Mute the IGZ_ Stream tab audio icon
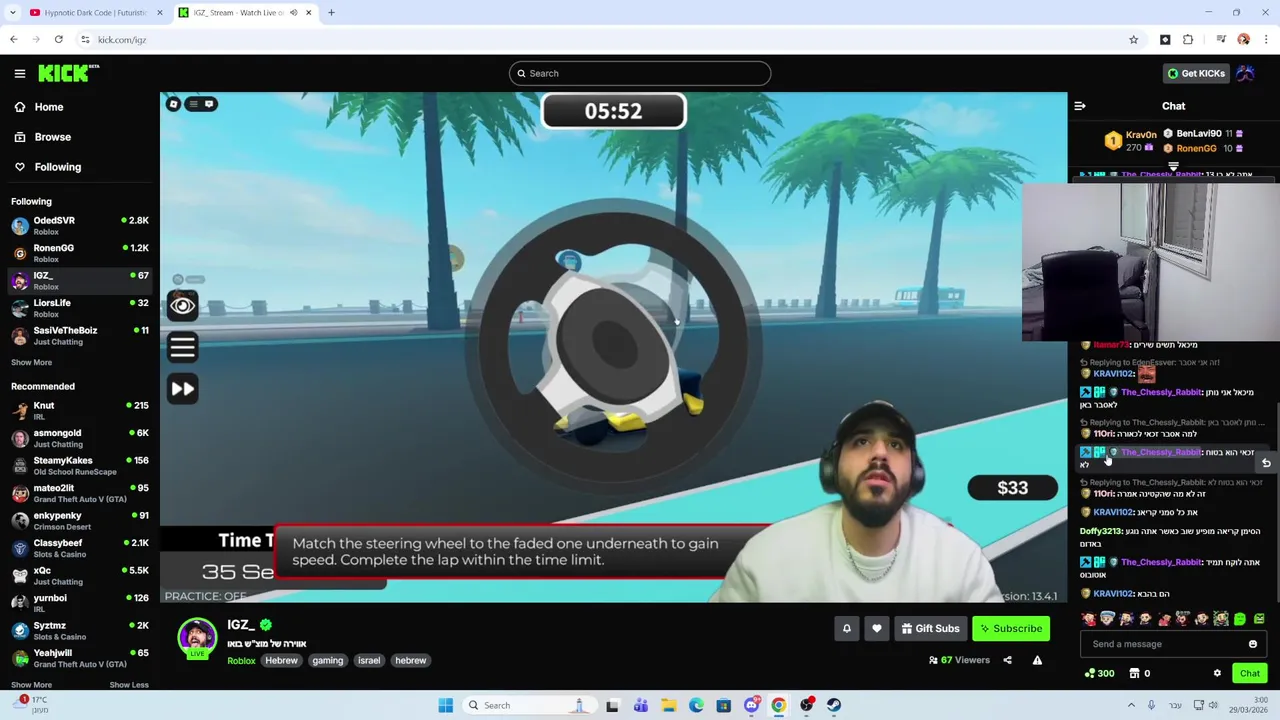Viewport: 1280px width, 720px height. click(293, 13)
